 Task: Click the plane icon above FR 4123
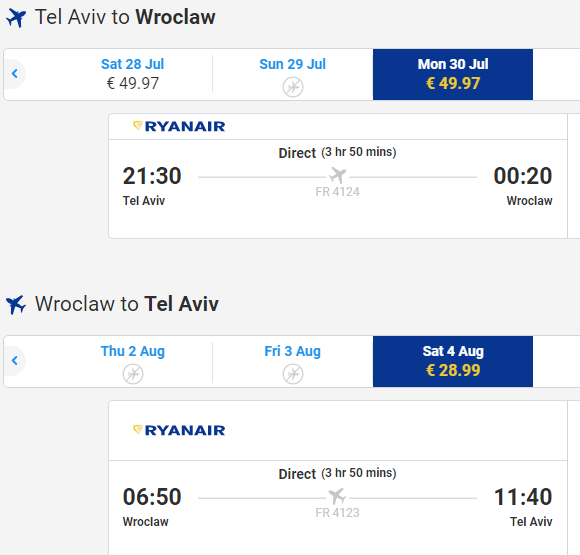(337, 496)
